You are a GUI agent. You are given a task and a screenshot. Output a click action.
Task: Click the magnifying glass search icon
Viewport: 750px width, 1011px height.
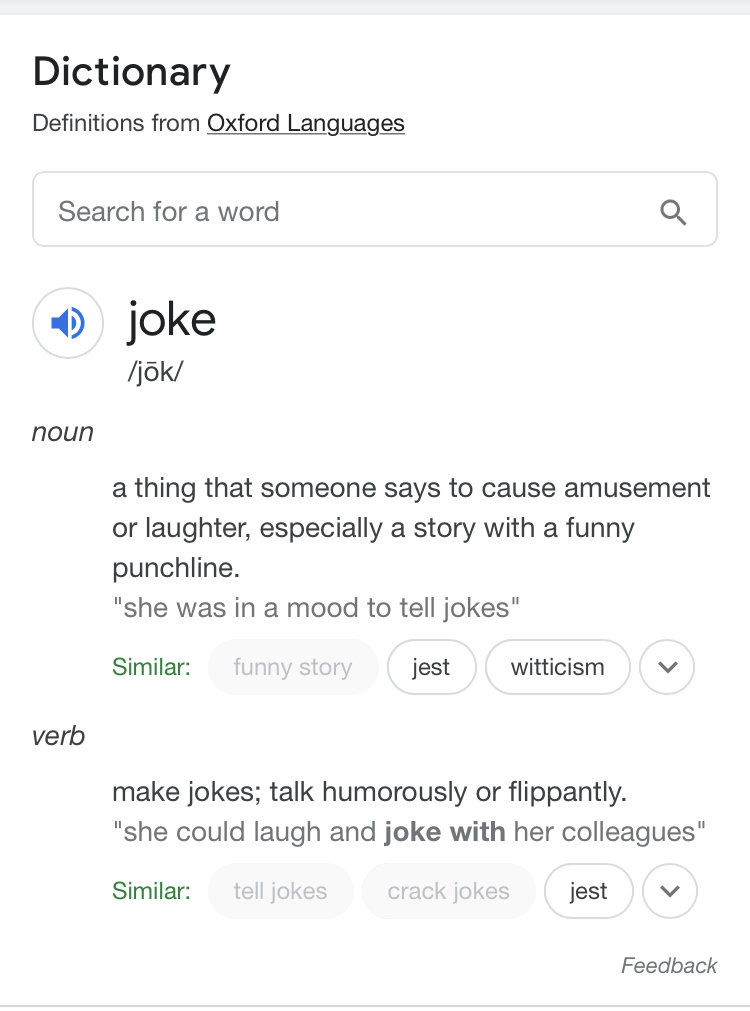(673, 212)
